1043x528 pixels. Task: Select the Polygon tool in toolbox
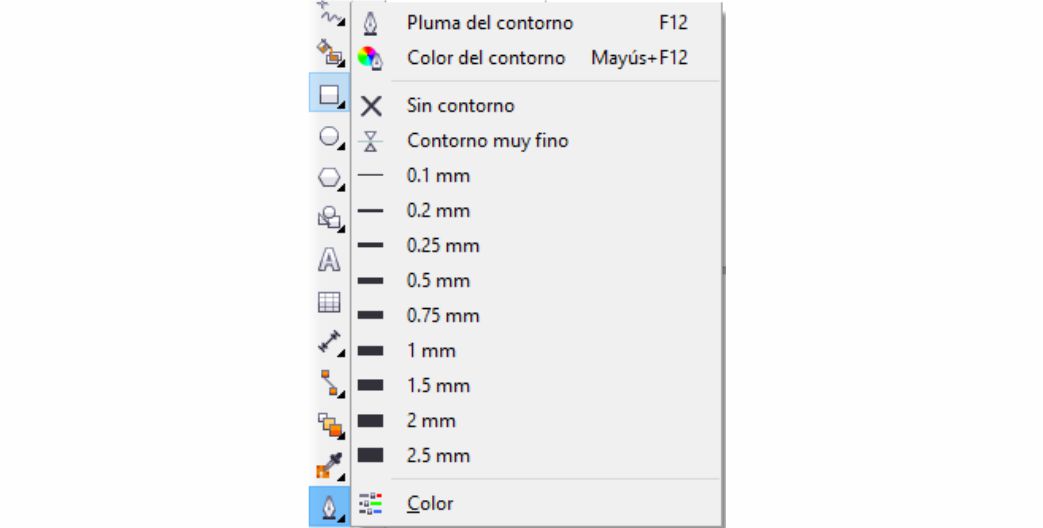pyautogui.click(x=329, y=178)
